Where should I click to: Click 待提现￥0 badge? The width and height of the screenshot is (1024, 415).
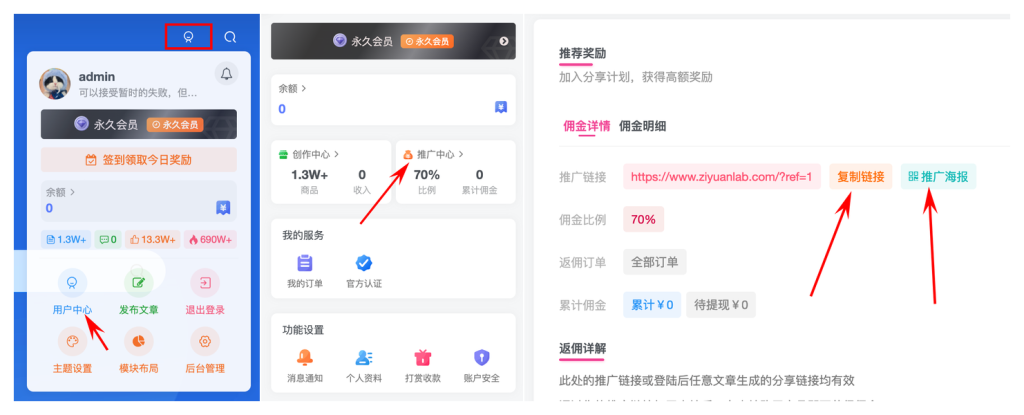pyautogui.click(x=721, y=305)
